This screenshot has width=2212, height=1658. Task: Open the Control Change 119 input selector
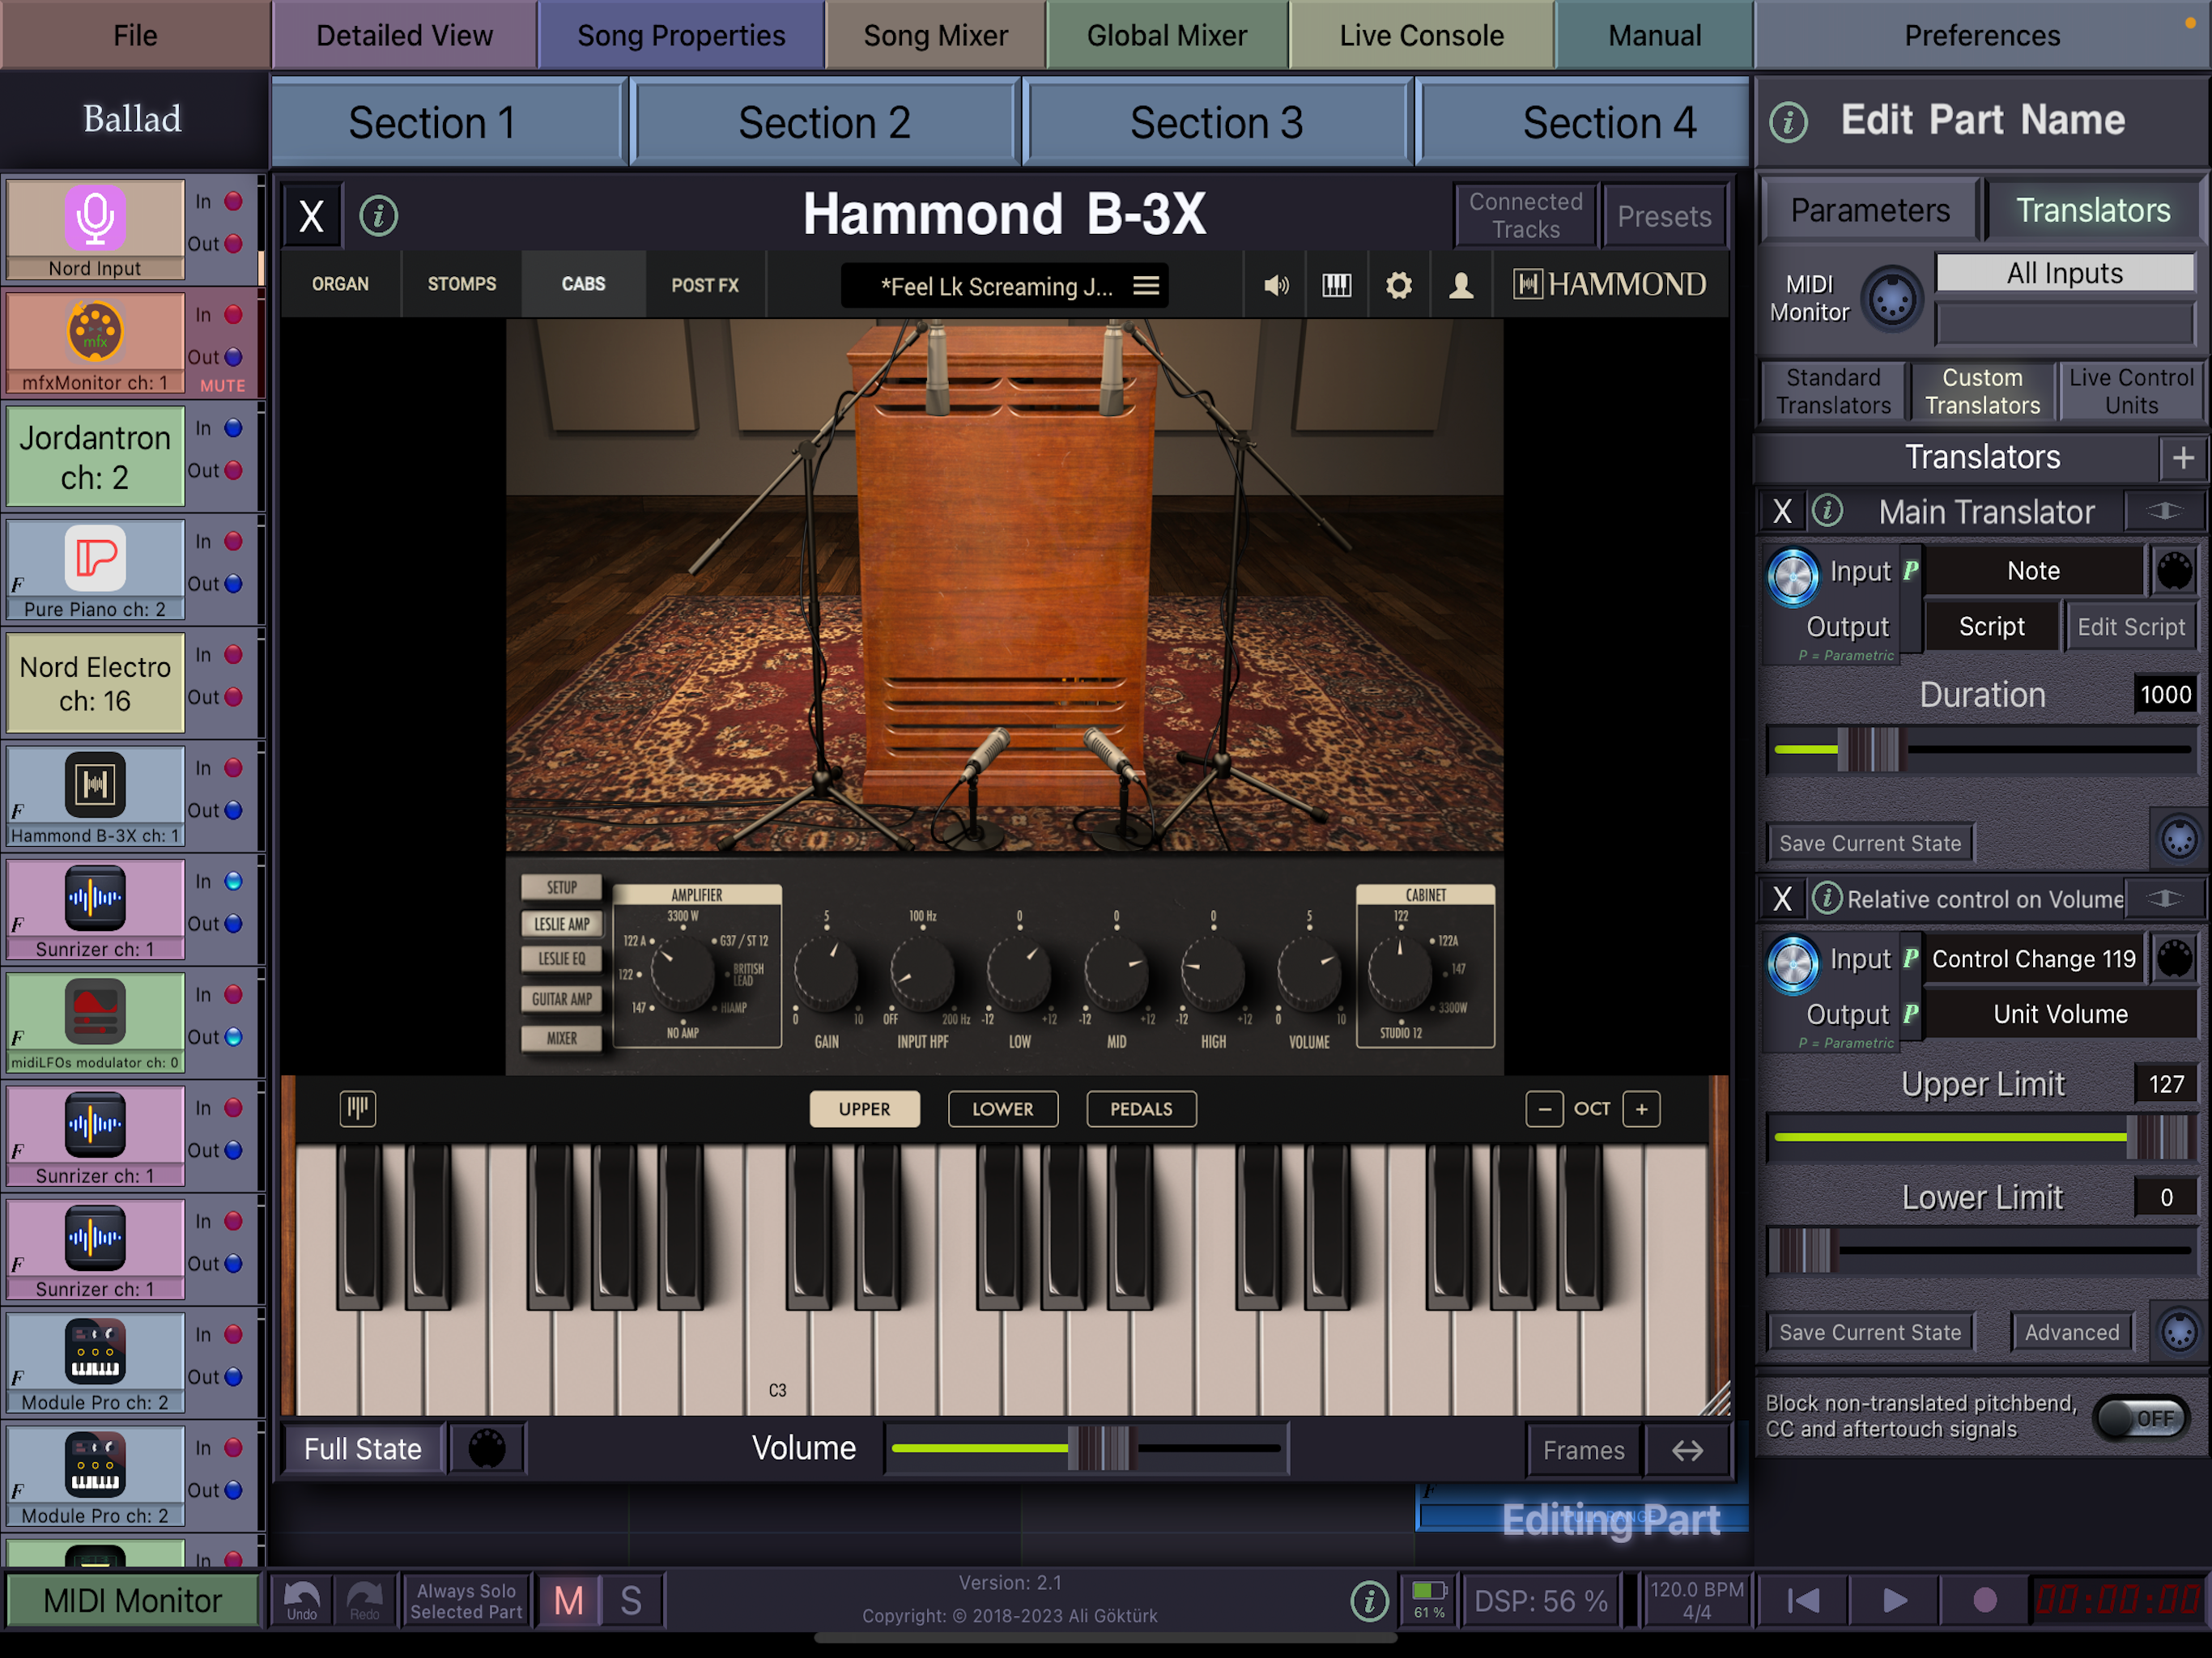coord(2032,959)
